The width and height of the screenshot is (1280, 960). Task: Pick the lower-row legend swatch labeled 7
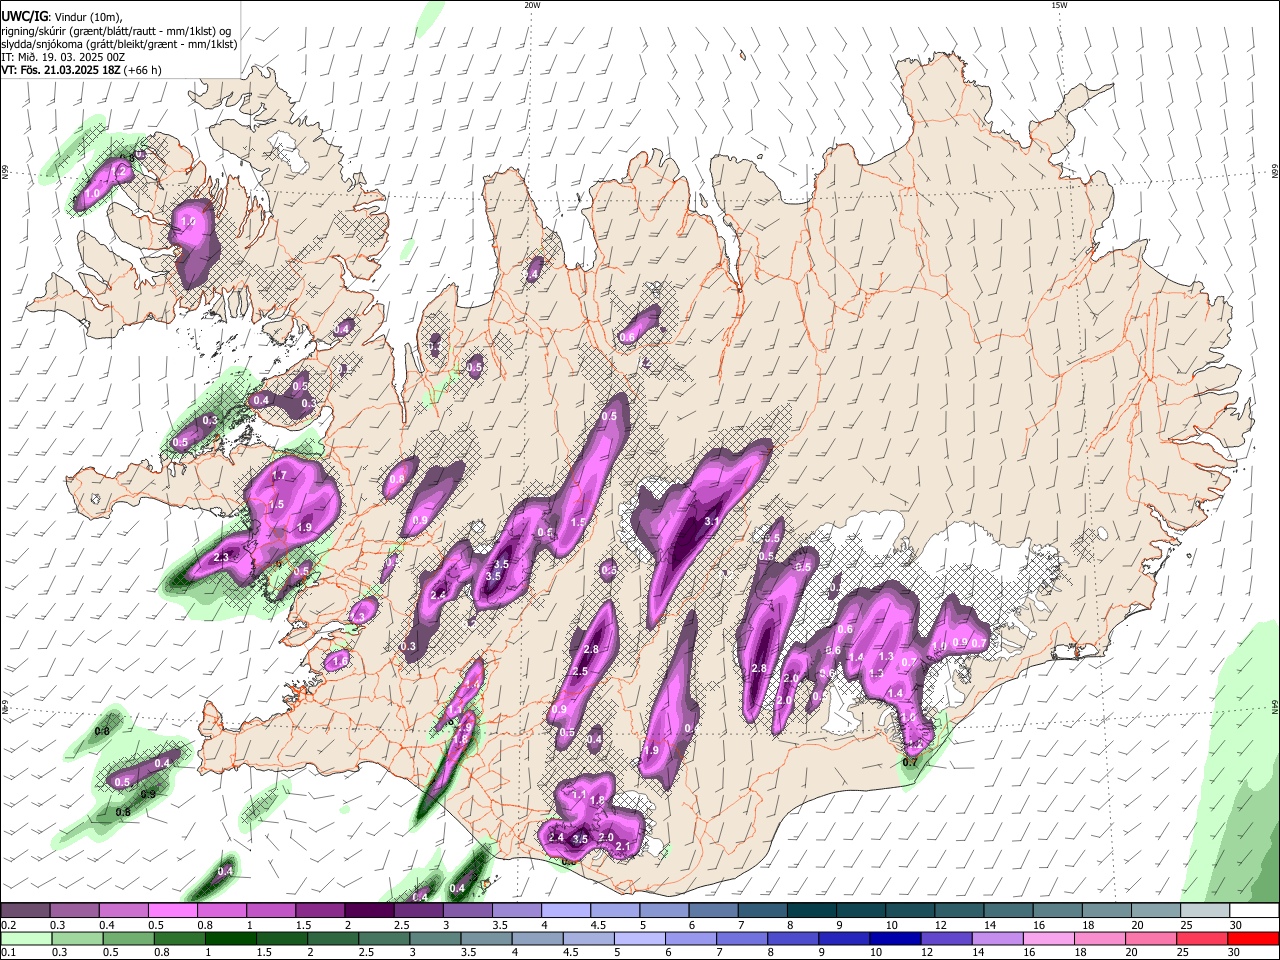click(742, 938)
